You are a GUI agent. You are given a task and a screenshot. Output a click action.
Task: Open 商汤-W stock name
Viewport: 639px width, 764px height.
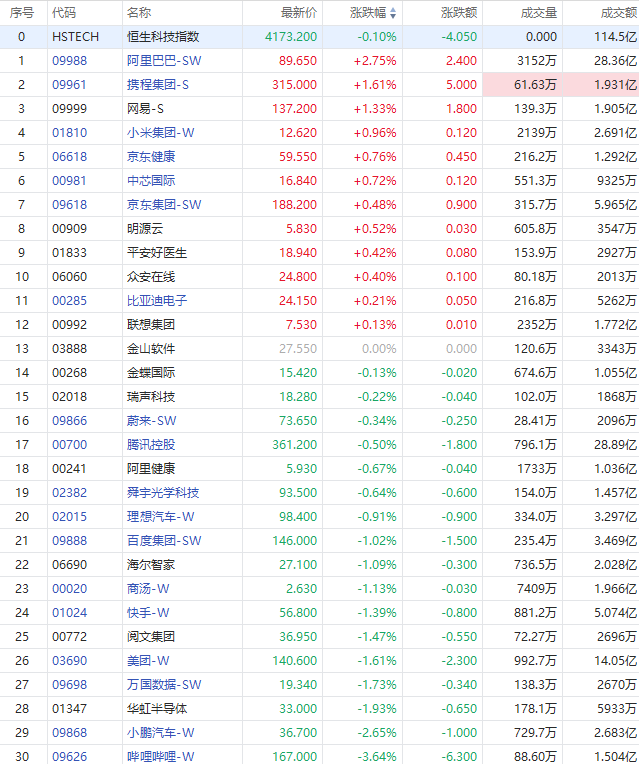pyautogui.click(x=148, y=588)
